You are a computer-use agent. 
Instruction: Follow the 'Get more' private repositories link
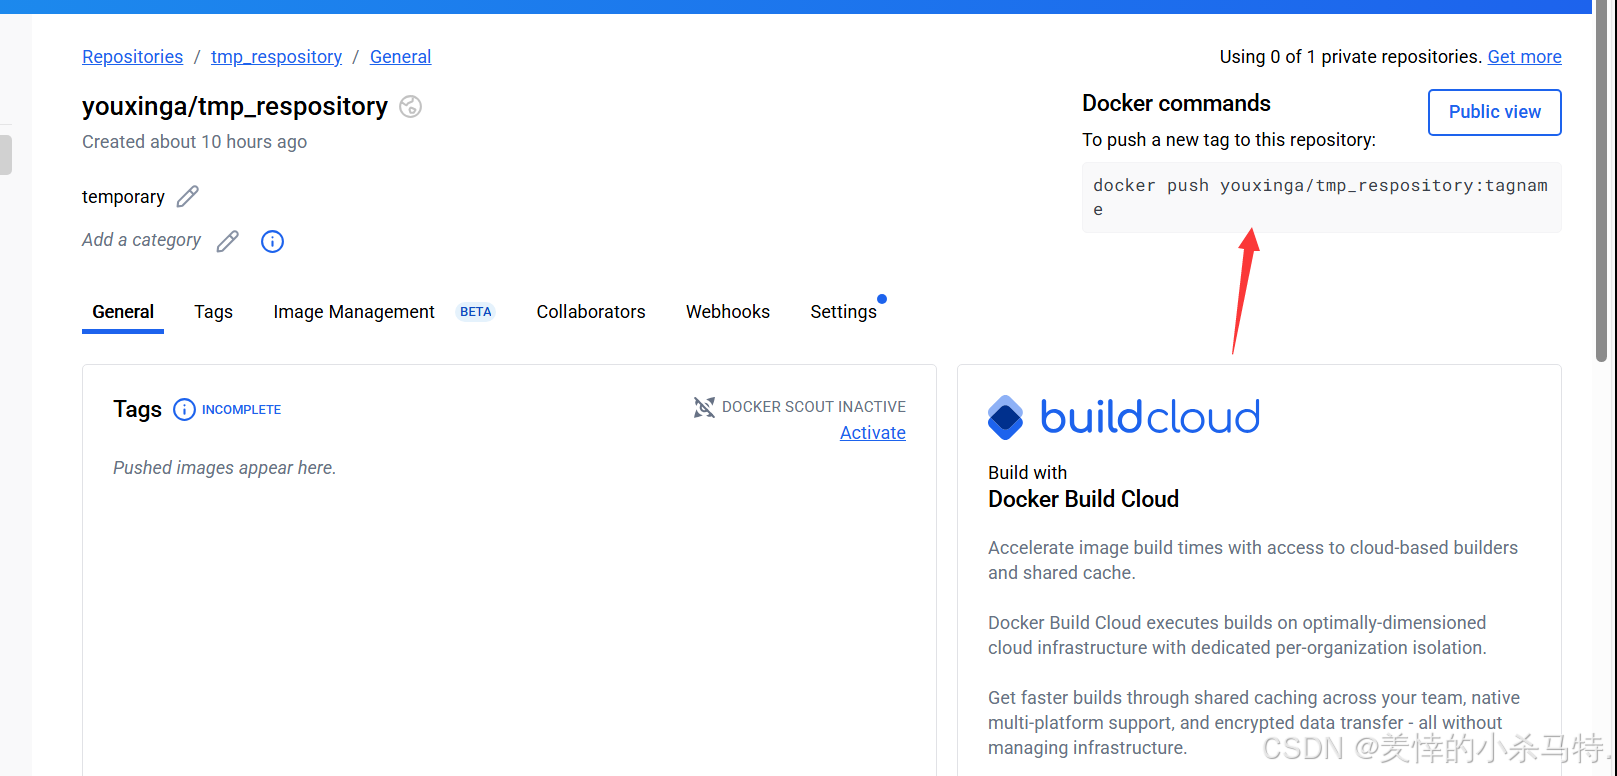1524,57
